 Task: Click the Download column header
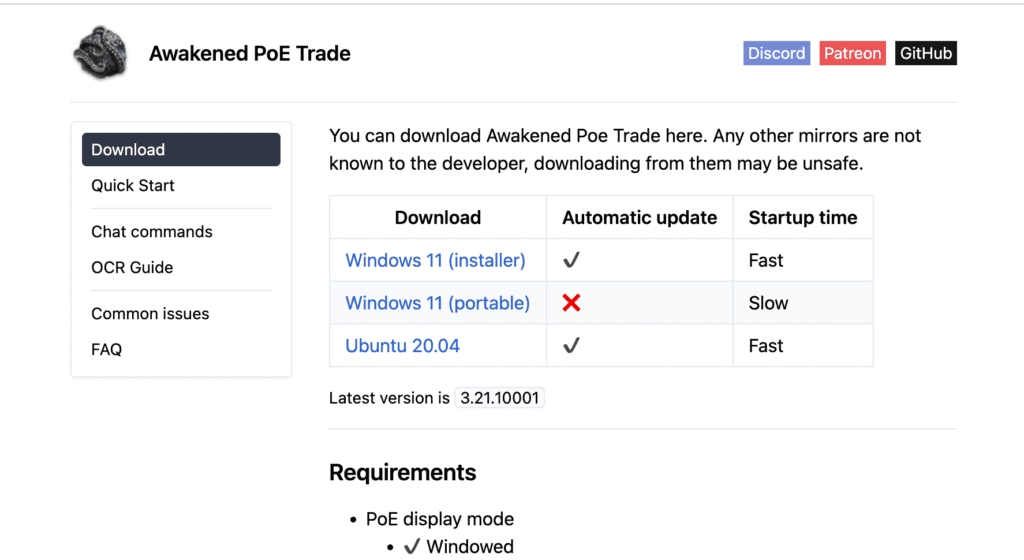[x=438, y=217]
